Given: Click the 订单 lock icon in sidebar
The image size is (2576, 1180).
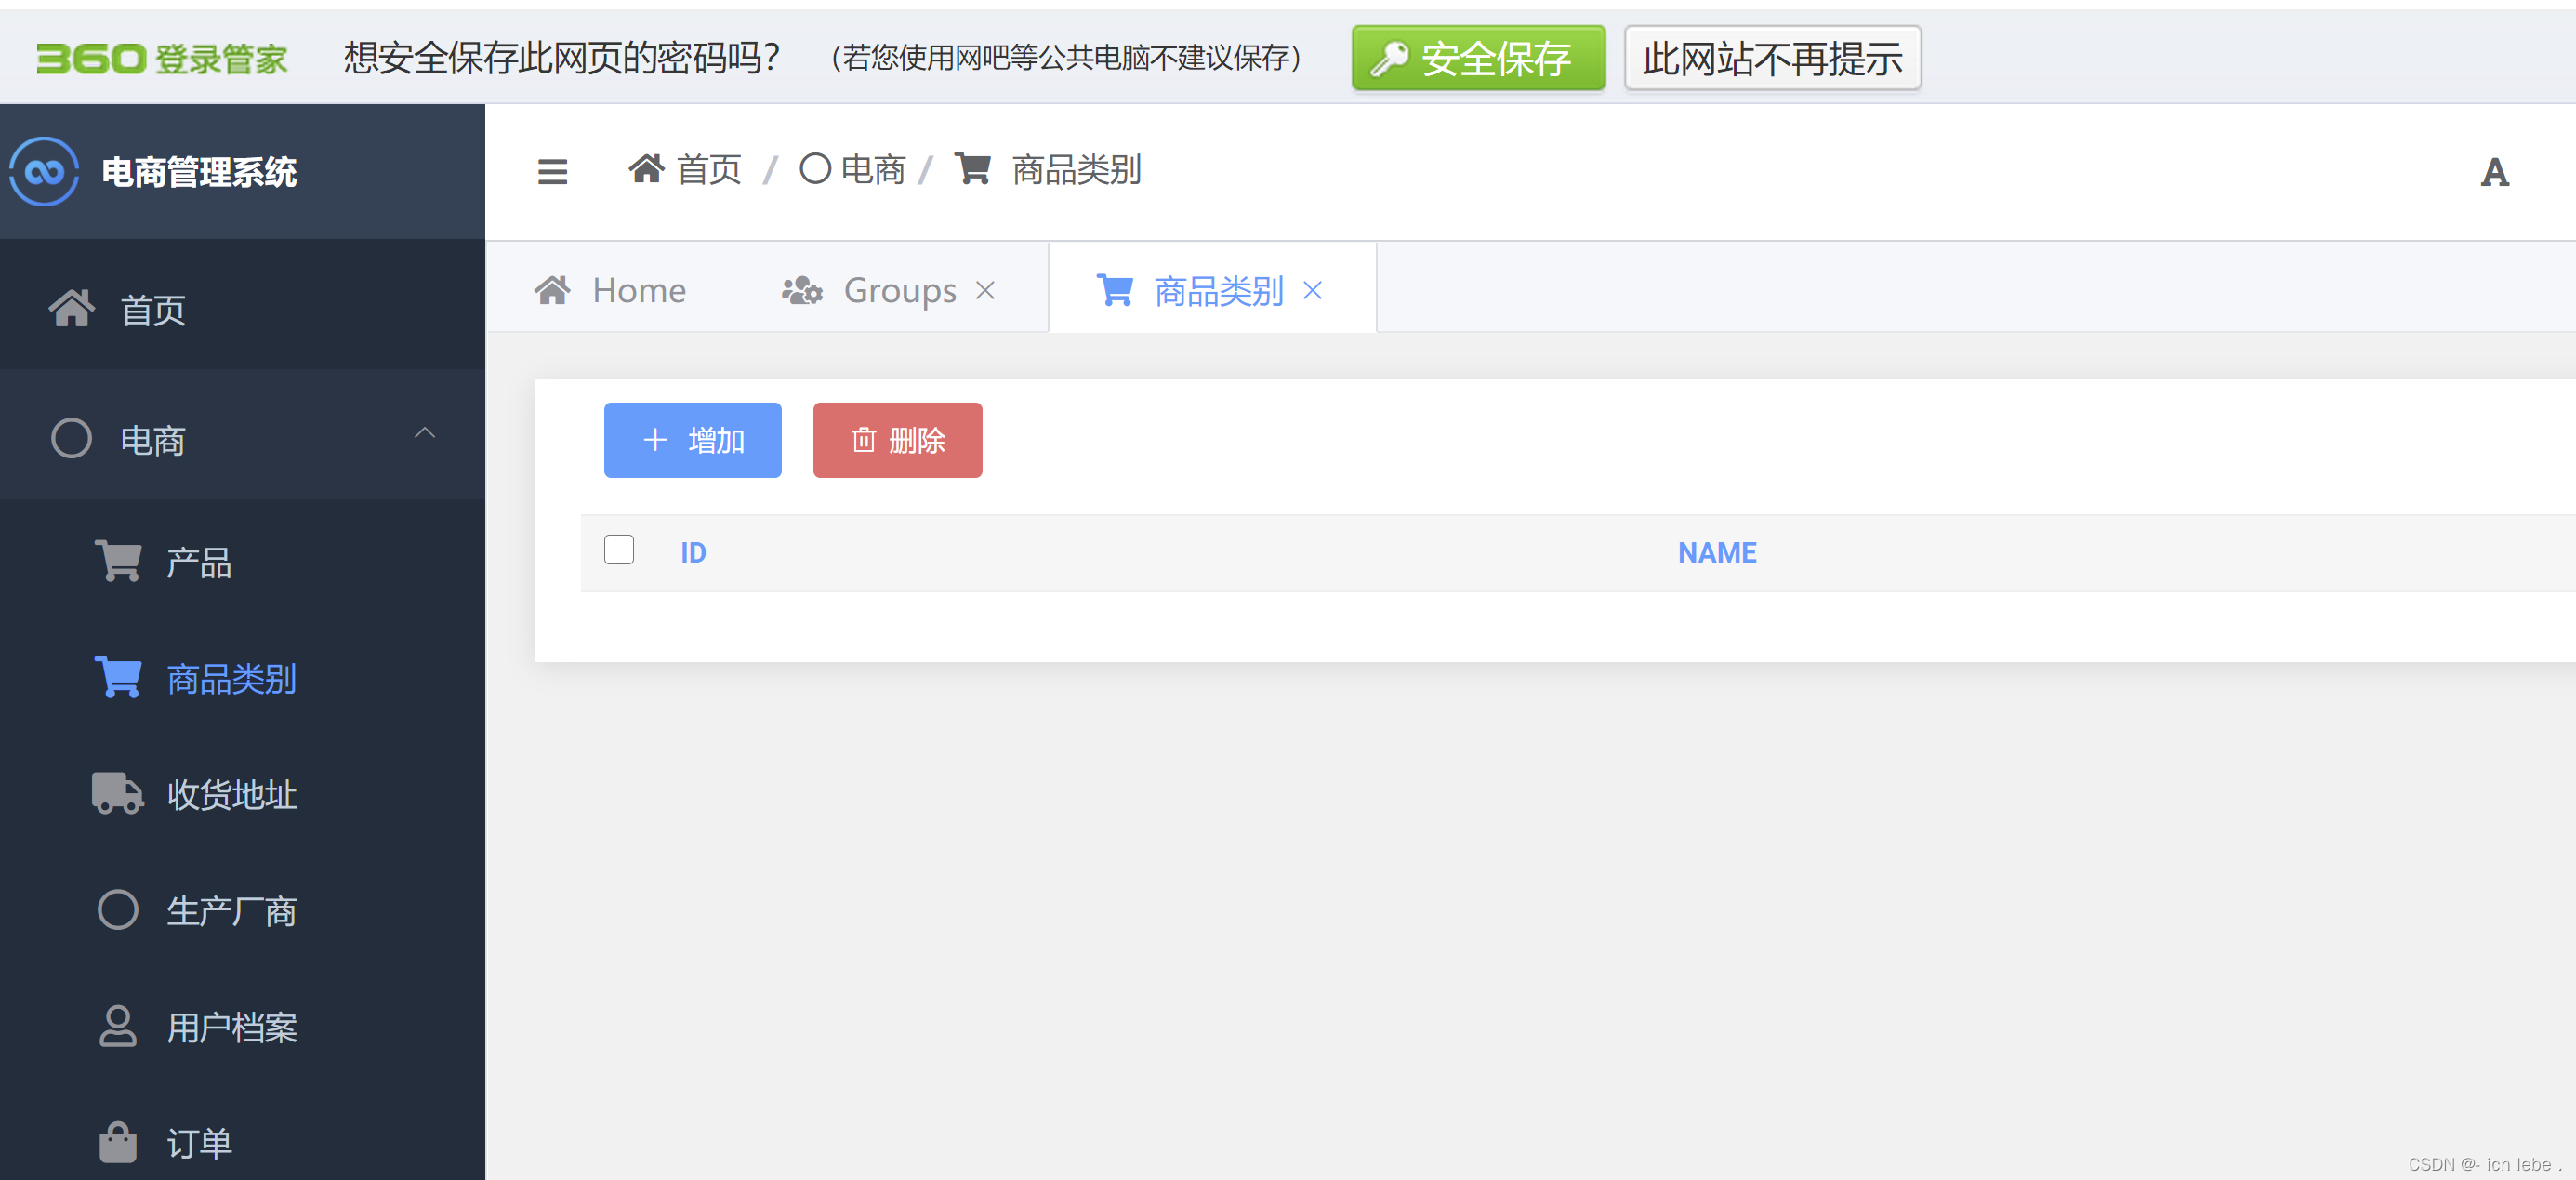Looking at the screenshot, I should coord(117,1141).
